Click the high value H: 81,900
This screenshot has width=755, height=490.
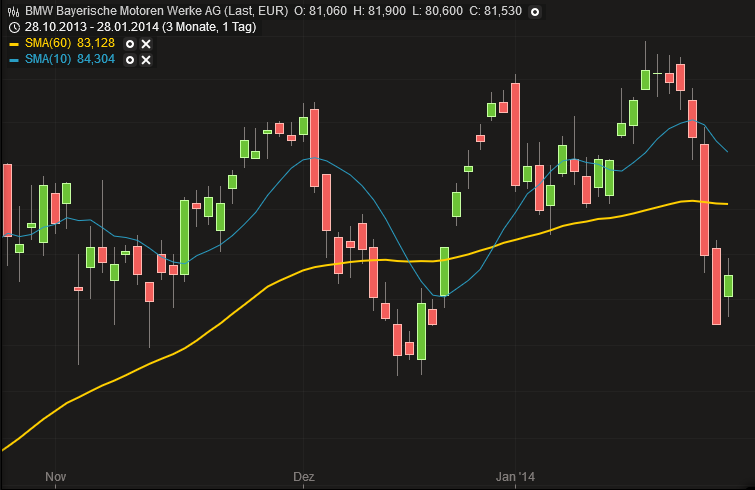pos(379,11)
